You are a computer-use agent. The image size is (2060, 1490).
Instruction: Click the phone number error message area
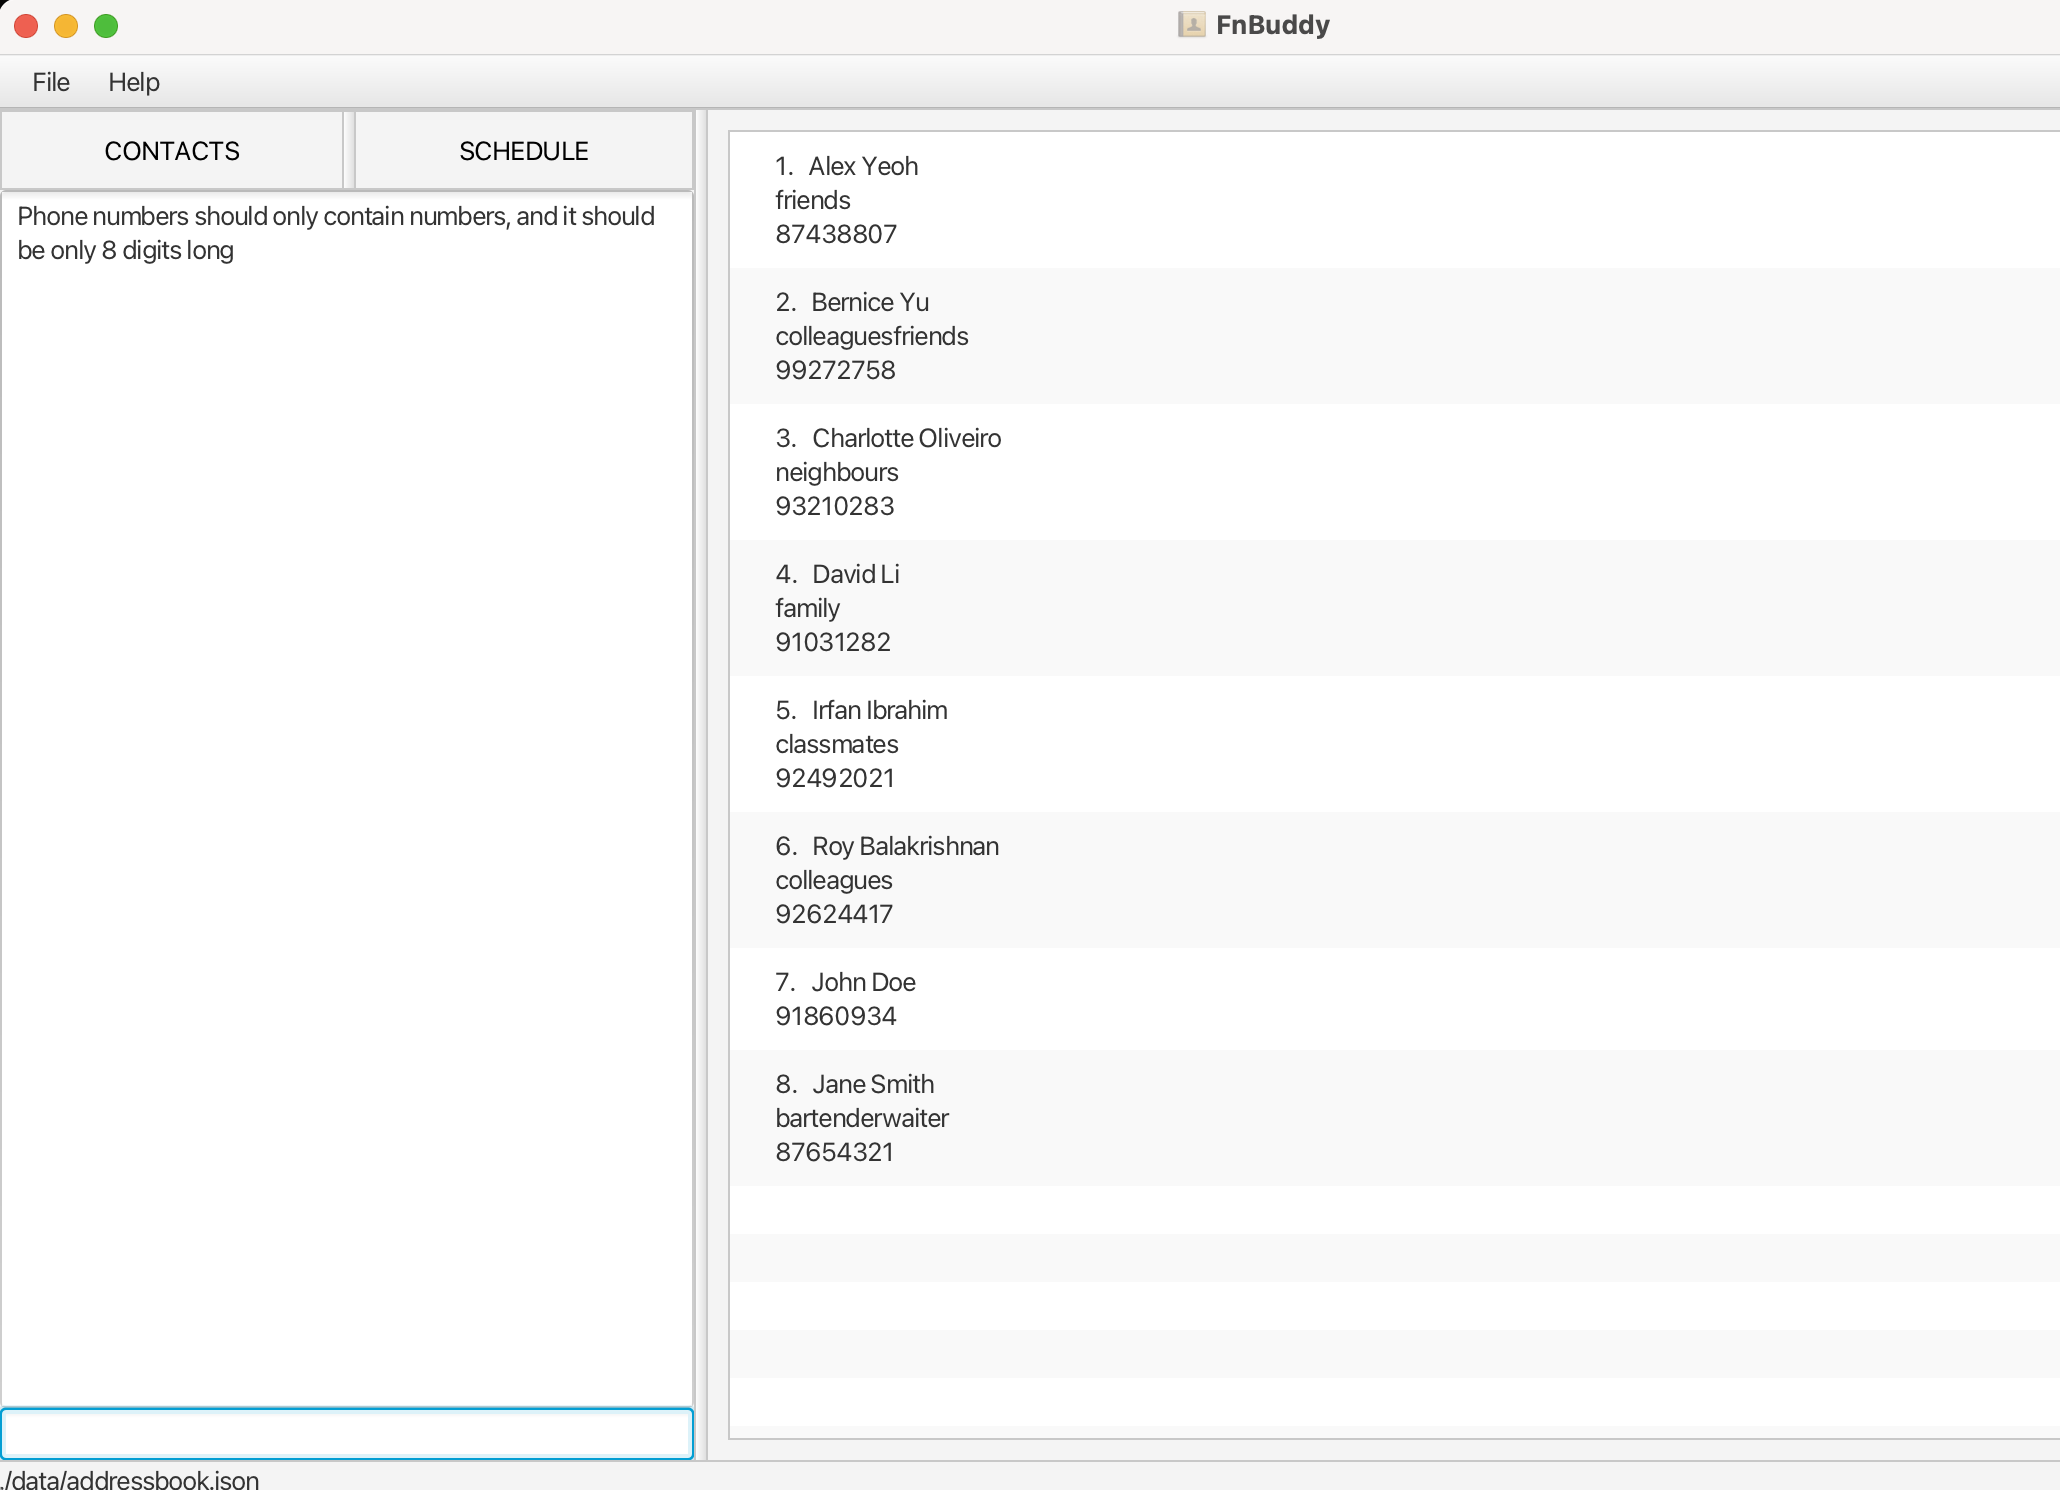336,233
